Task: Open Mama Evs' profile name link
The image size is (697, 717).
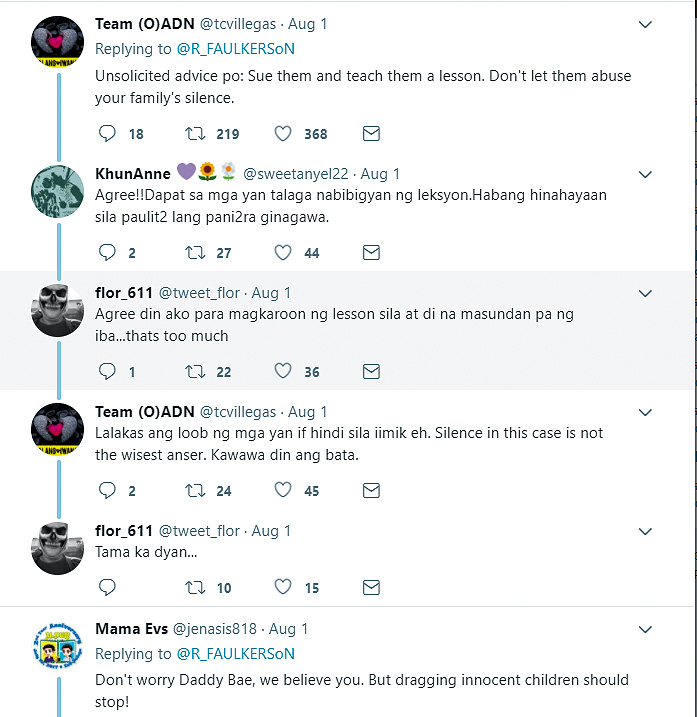Action: click(131, 629)
